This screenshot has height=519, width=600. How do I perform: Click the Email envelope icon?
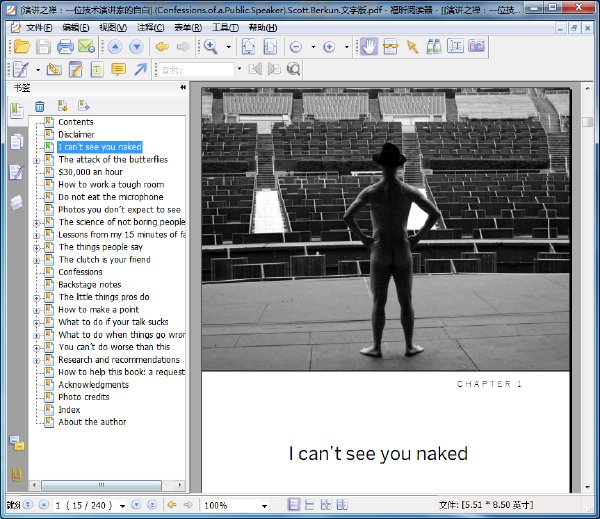click(x=86, y=47)
